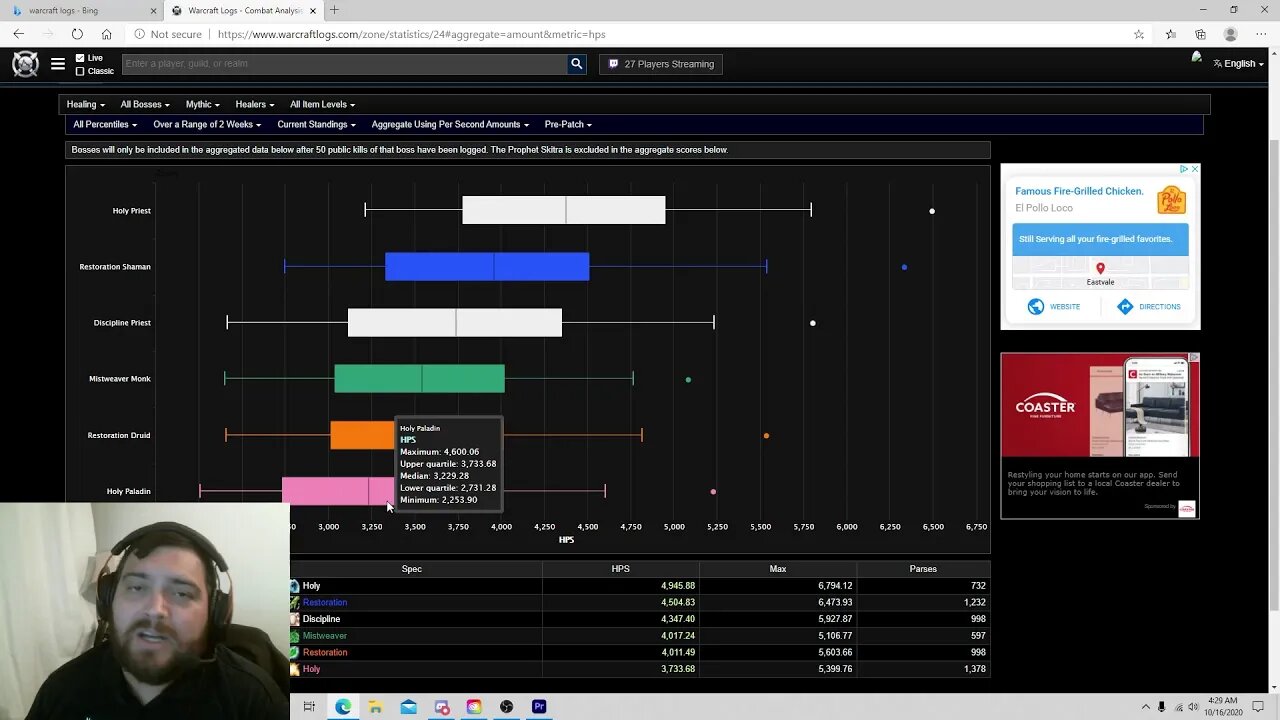This screenshot has width=1280, height=720.
Task: Click the Holy Priest outlier dot on chart
Action: [x=932, y=211]
